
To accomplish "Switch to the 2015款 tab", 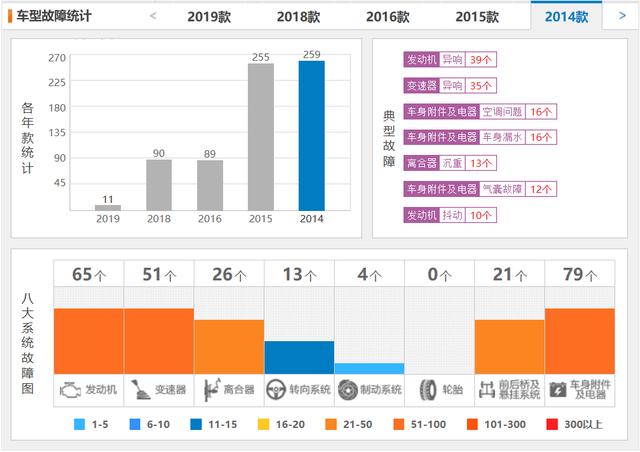I will [x=477, y=17].
